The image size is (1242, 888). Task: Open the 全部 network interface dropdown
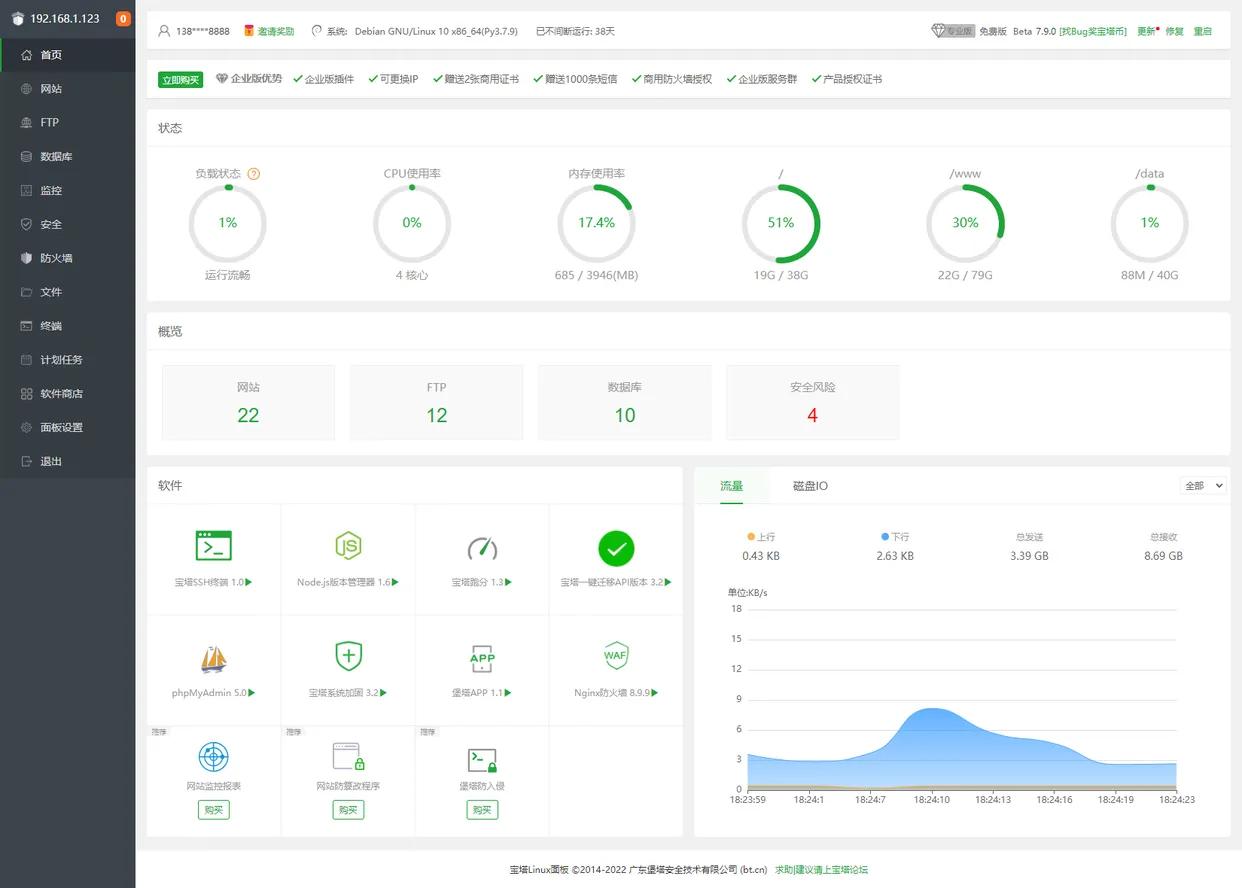(1203, 486)
